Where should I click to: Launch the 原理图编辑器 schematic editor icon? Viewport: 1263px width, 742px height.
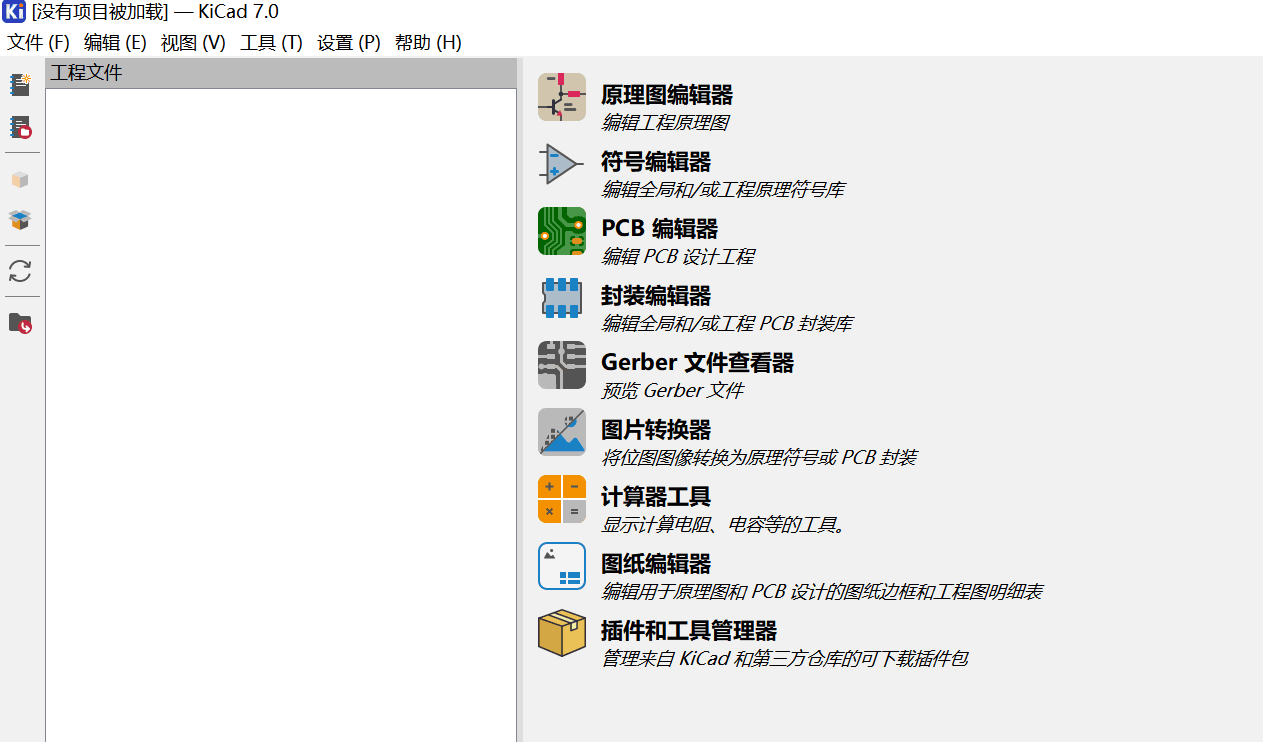pyautogui.click(x=561, y=97)
